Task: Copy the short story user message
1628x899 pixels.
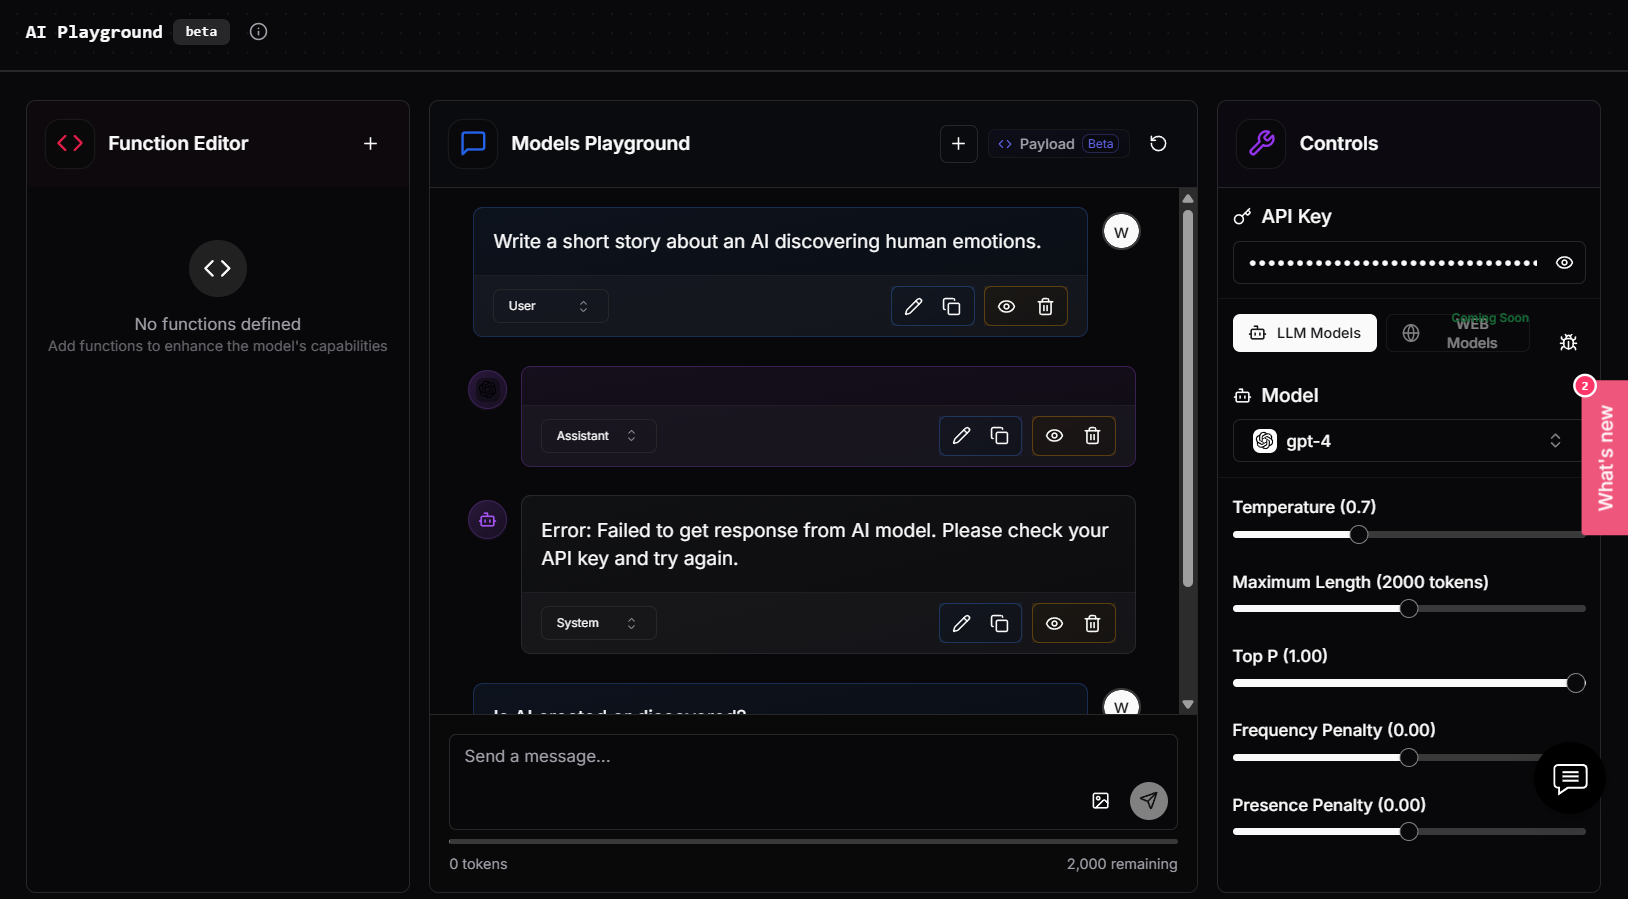Action: pos(951,307)
